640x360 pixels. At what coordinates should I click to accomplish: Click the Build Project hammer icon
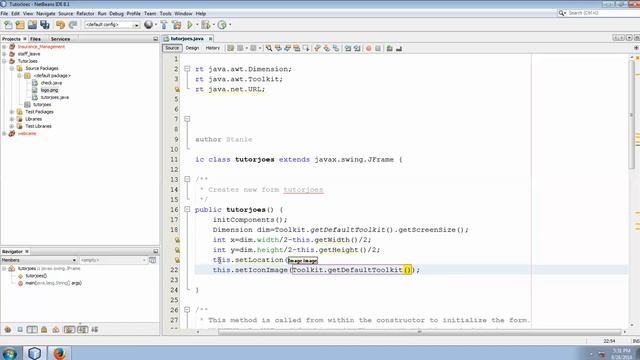[x=164, y=25]
